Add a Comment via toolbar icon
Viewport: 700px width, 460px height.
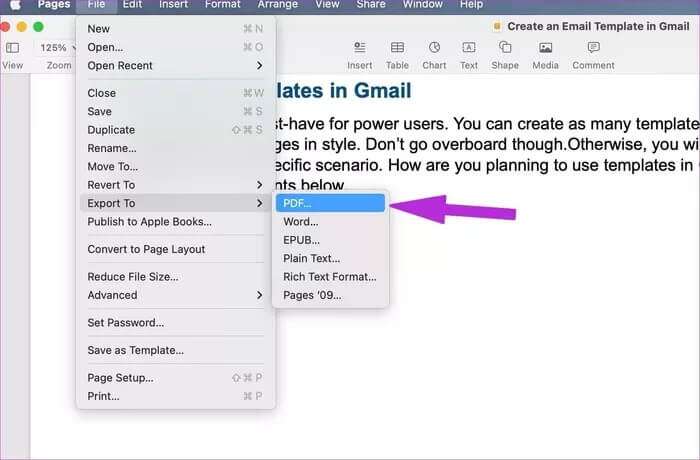click(x=593, y=47)
